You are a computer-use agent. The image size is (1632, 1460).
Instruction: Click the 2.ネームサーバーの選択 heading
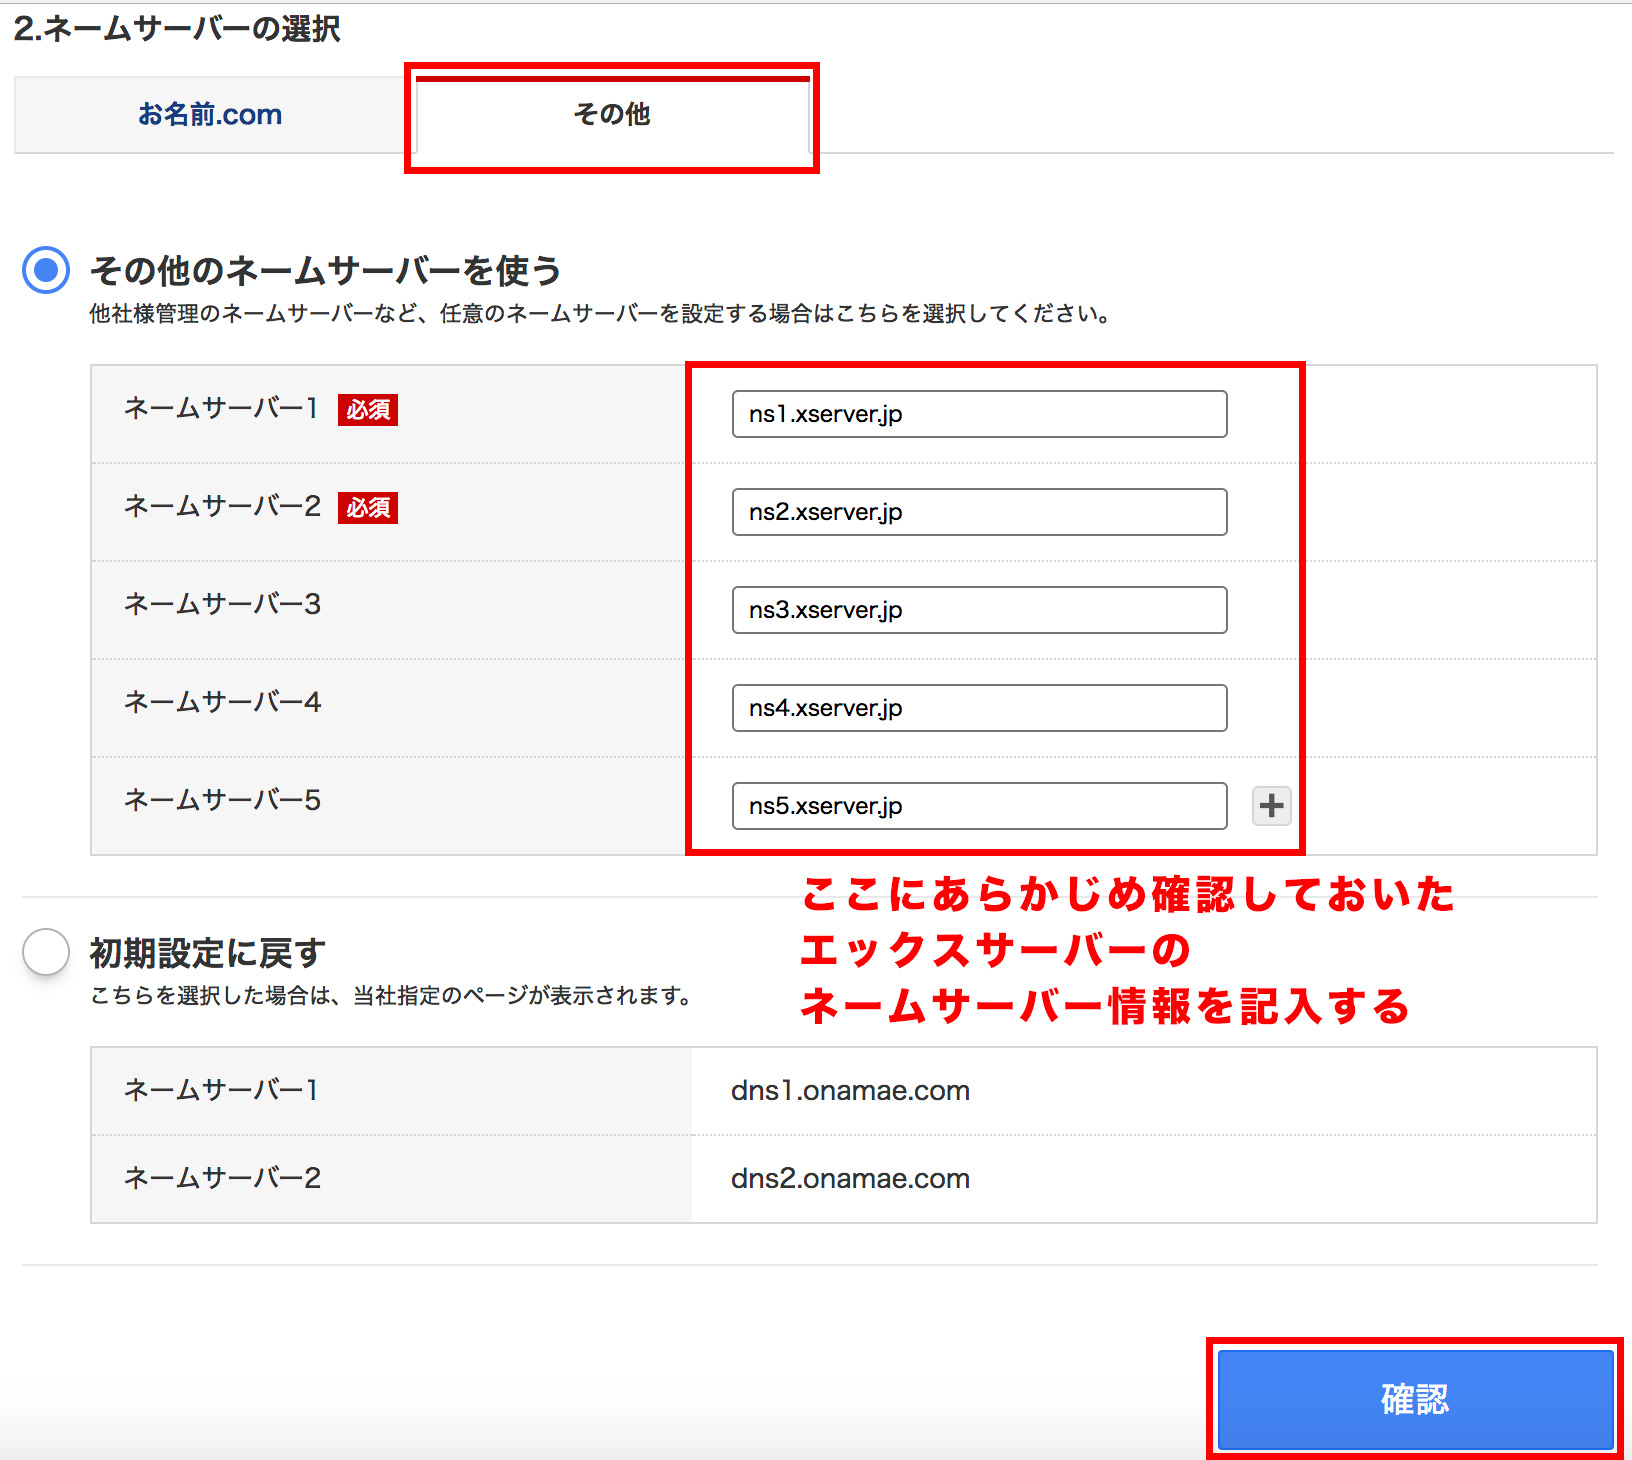click(x=177, y=29)
